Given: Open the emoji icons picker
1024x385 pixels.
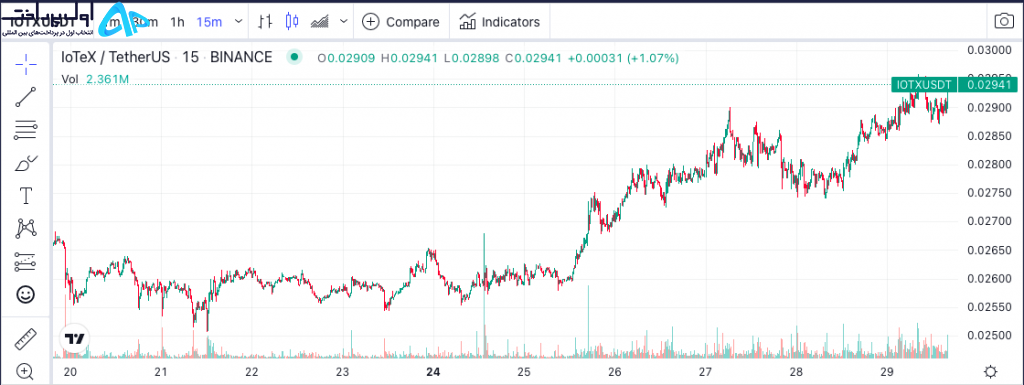Looking at the screenshot, I should click(25, 295).
